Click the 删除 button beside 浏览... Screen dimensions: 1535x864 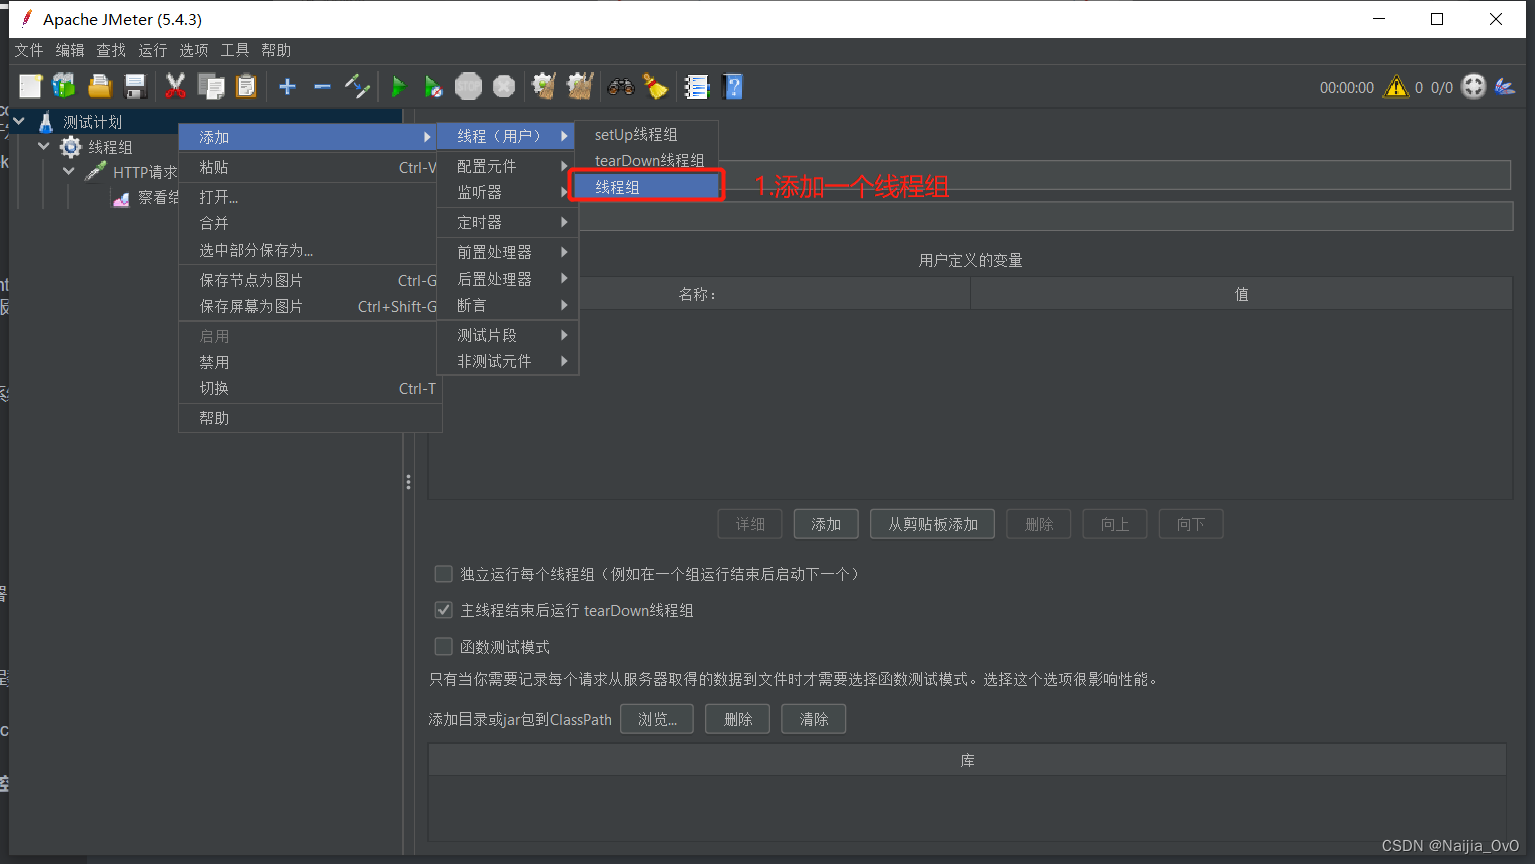coord(738,719)
